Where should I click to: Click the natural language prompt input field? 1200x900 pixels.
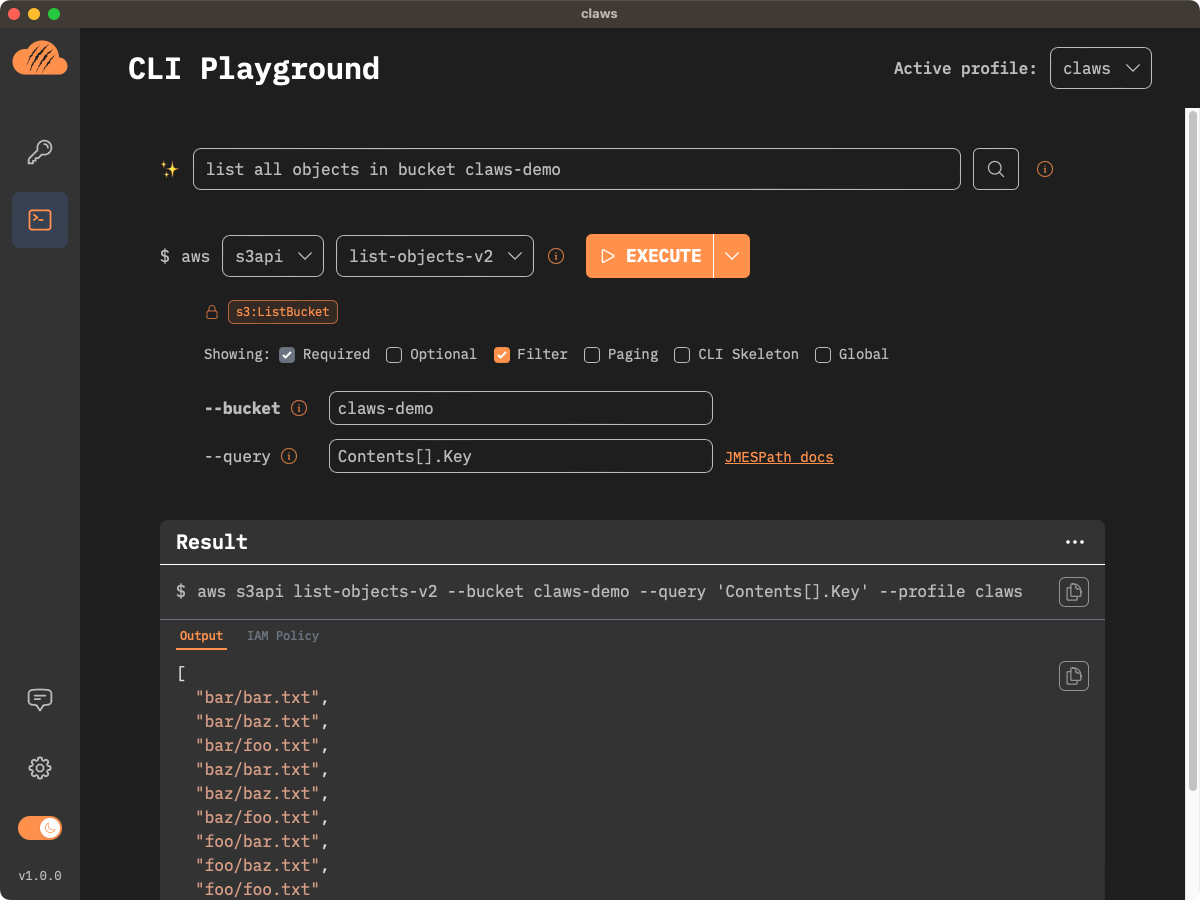pos(577,169)
